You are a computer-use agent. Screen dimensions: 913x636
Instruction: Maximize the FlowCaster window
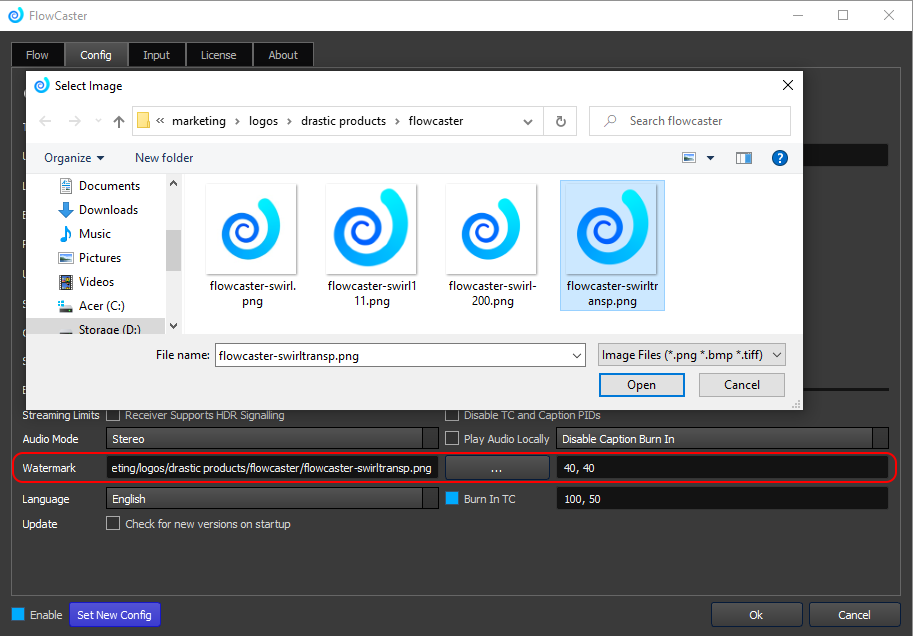click(x=843, y=15)
